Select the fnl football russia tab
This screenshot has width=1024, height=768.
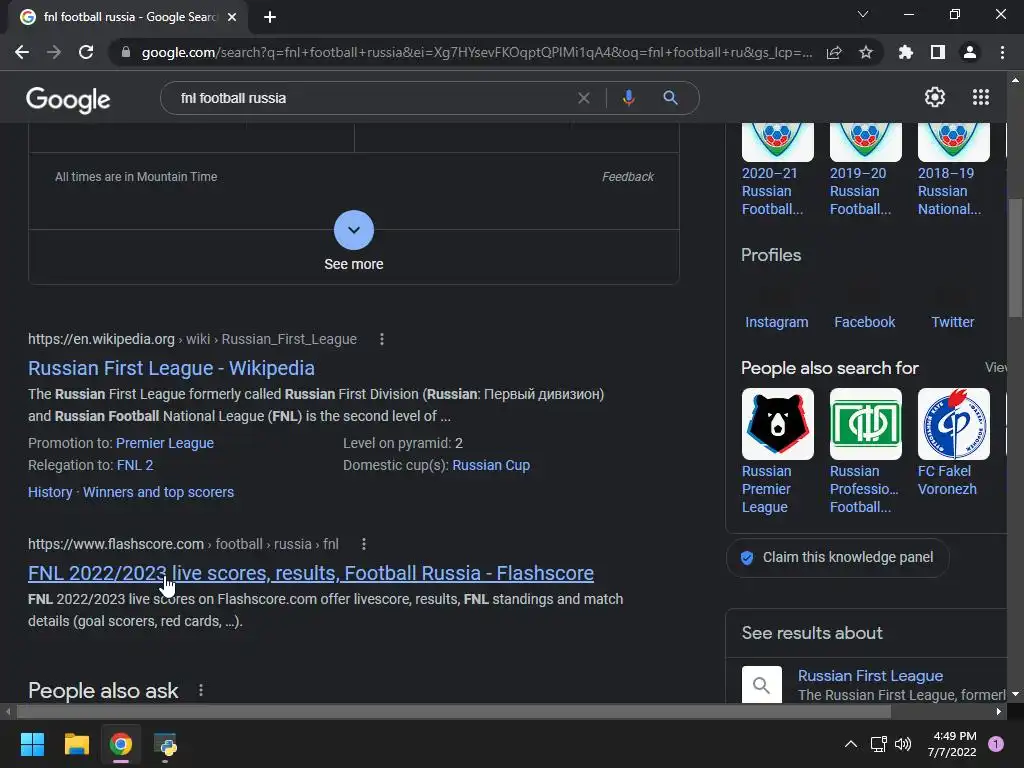pos(128,17)
